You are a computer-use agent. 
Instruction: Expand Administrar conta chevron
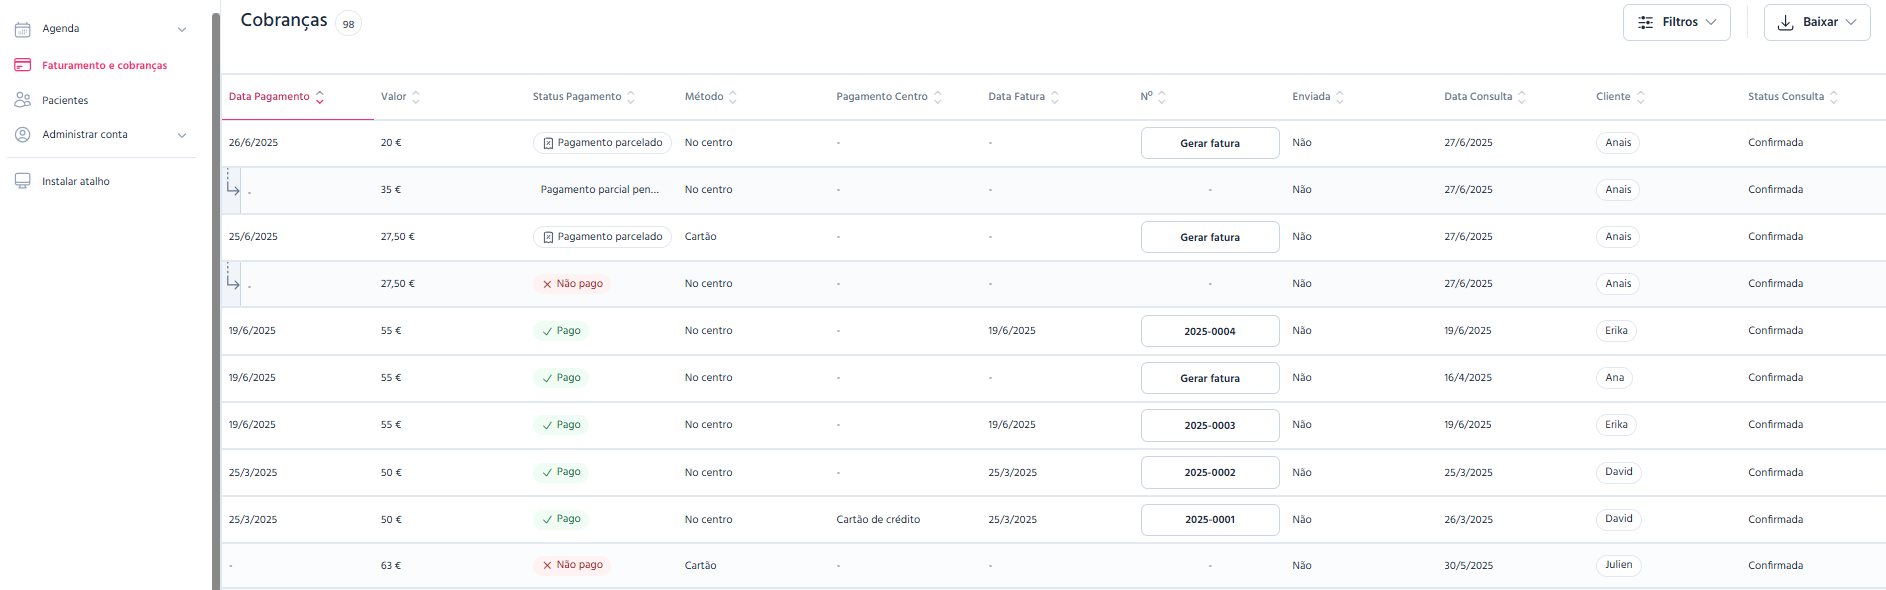[182, 135]
